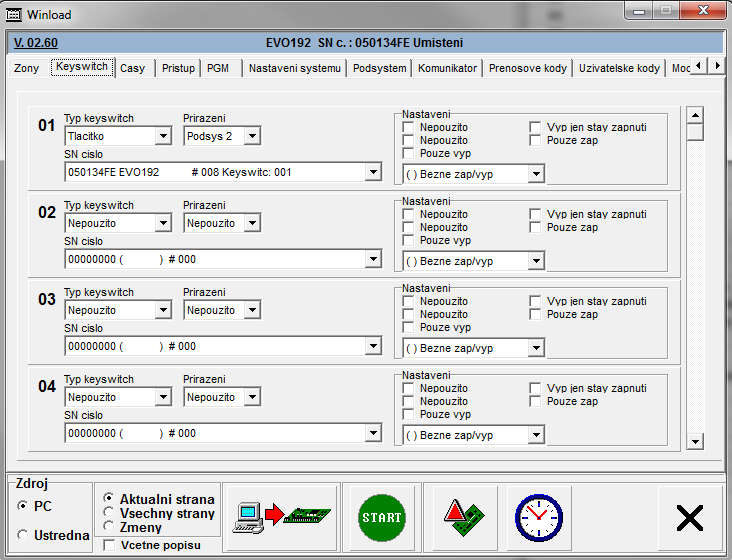The image size is (732, 560).
Task: Click the V. 02.60 version link
Action: point(36,43)
